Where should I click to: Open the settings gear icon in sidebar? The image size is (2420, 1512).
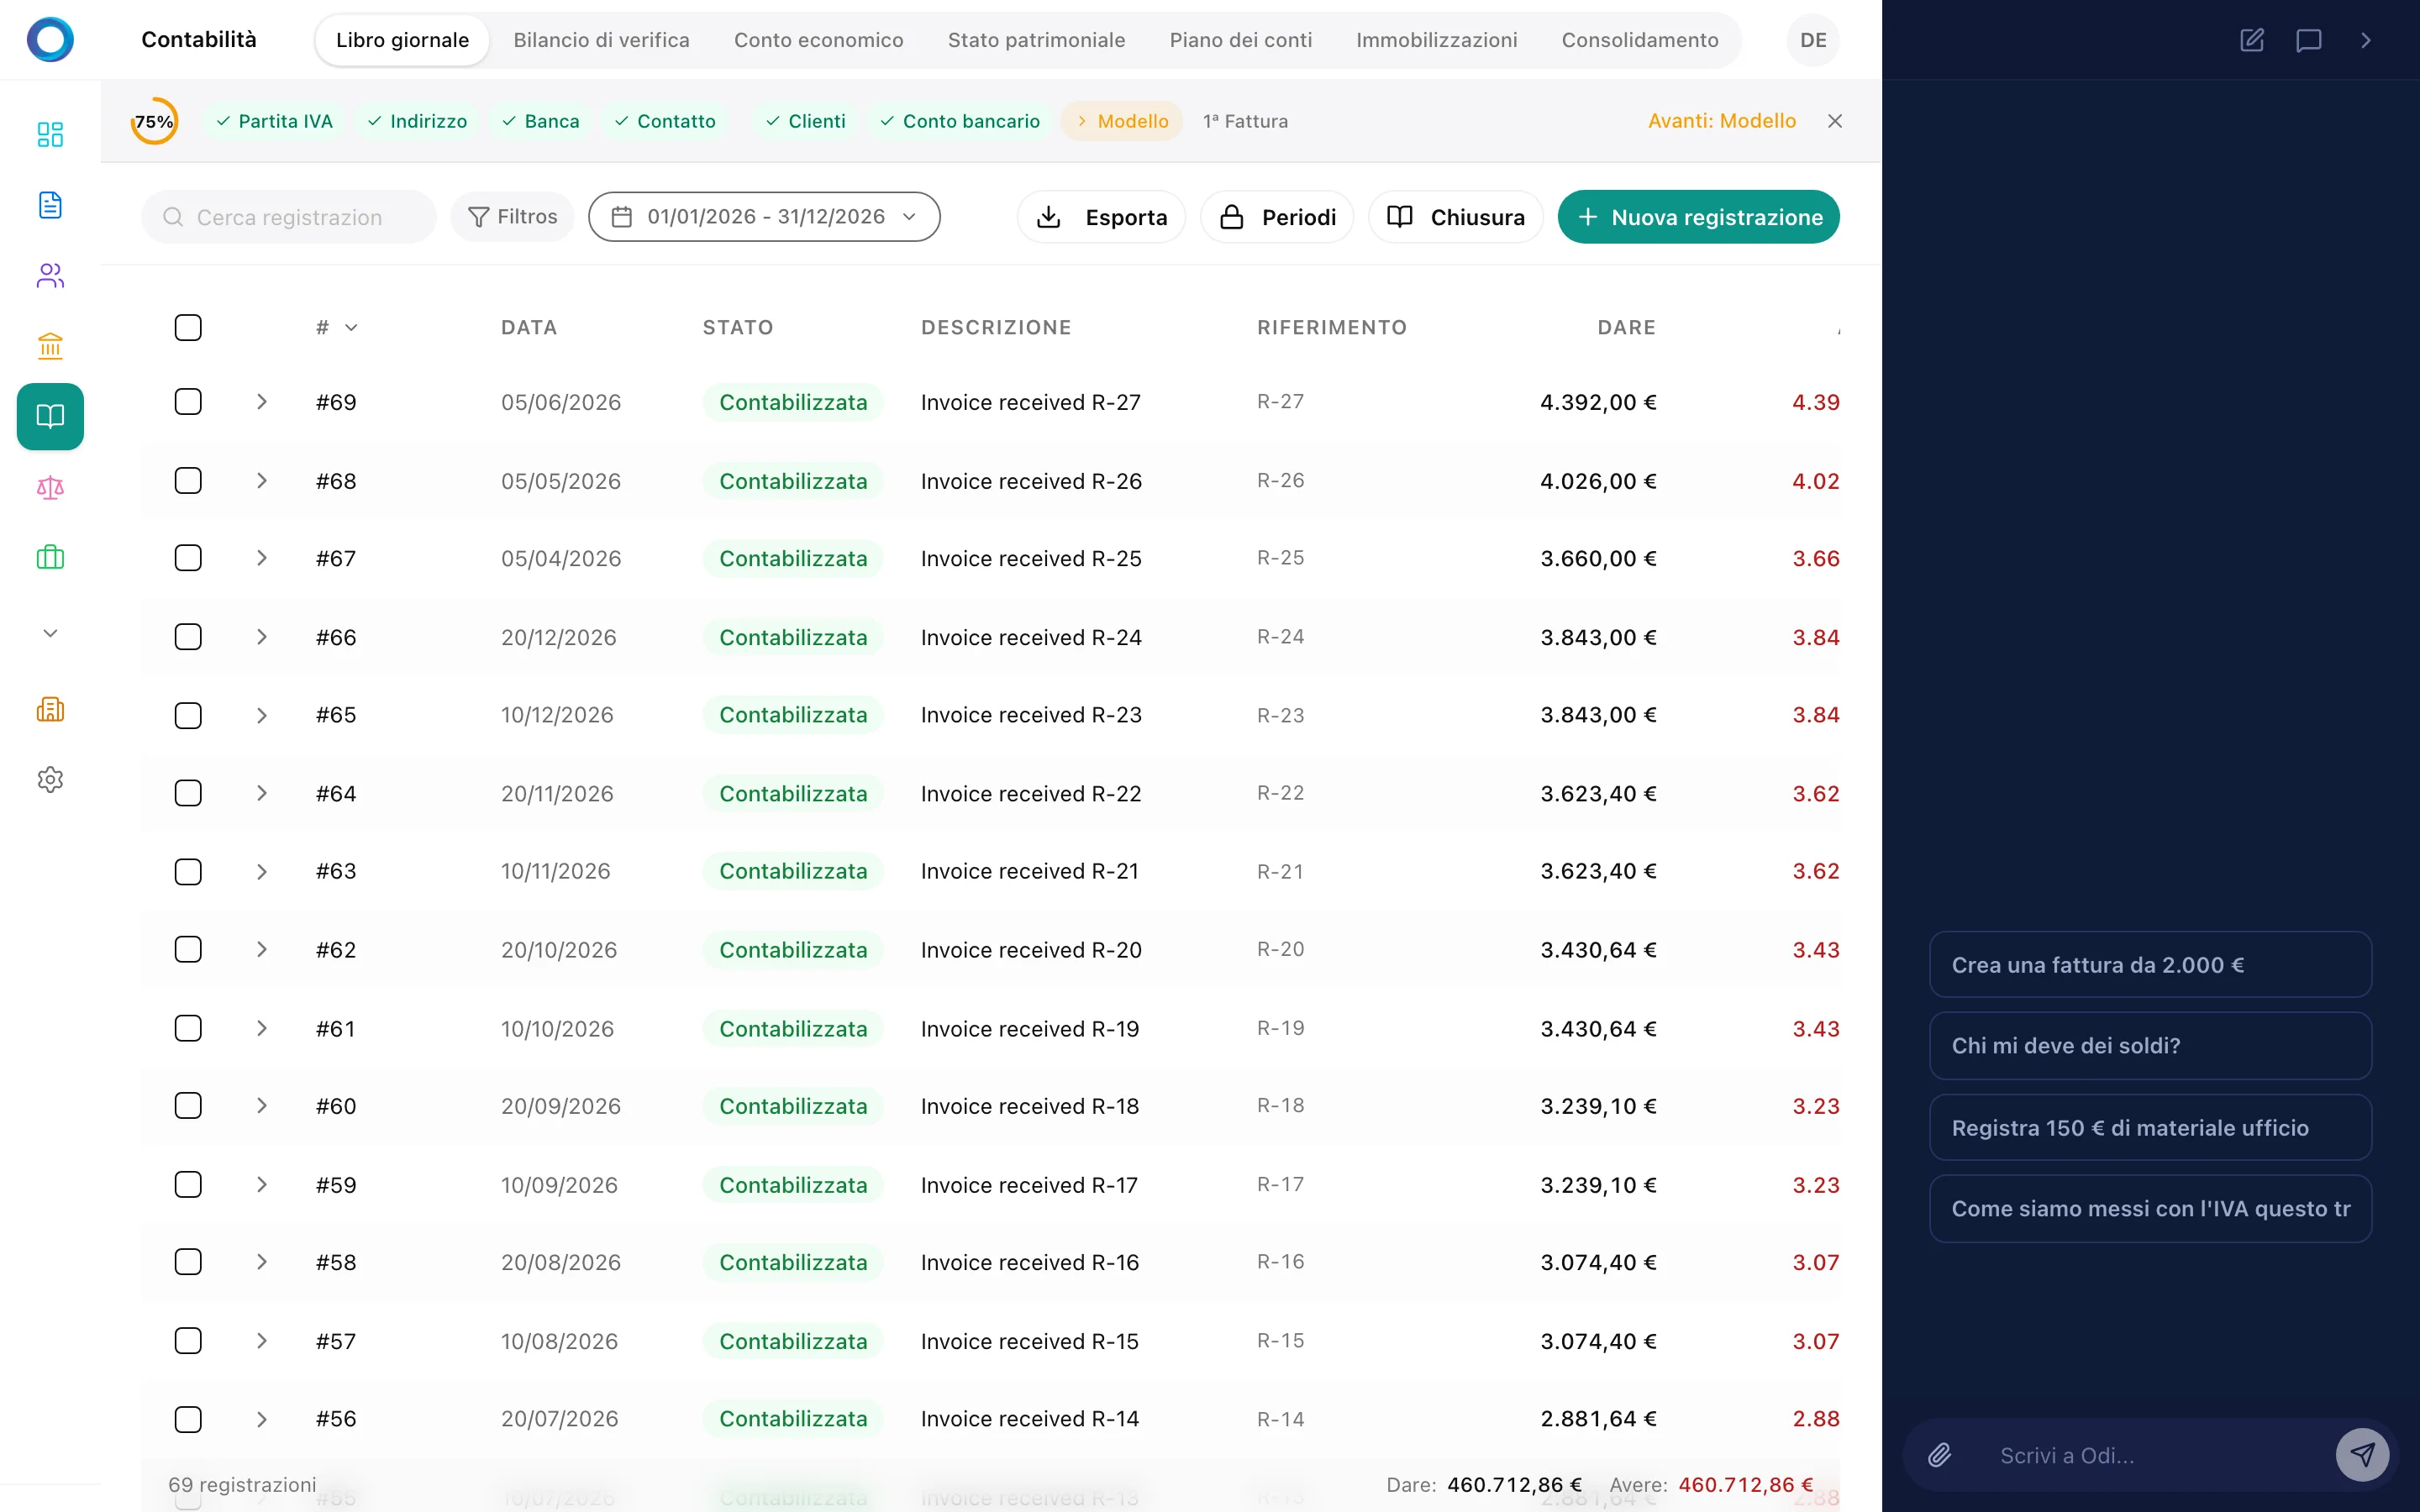point(50,779)
